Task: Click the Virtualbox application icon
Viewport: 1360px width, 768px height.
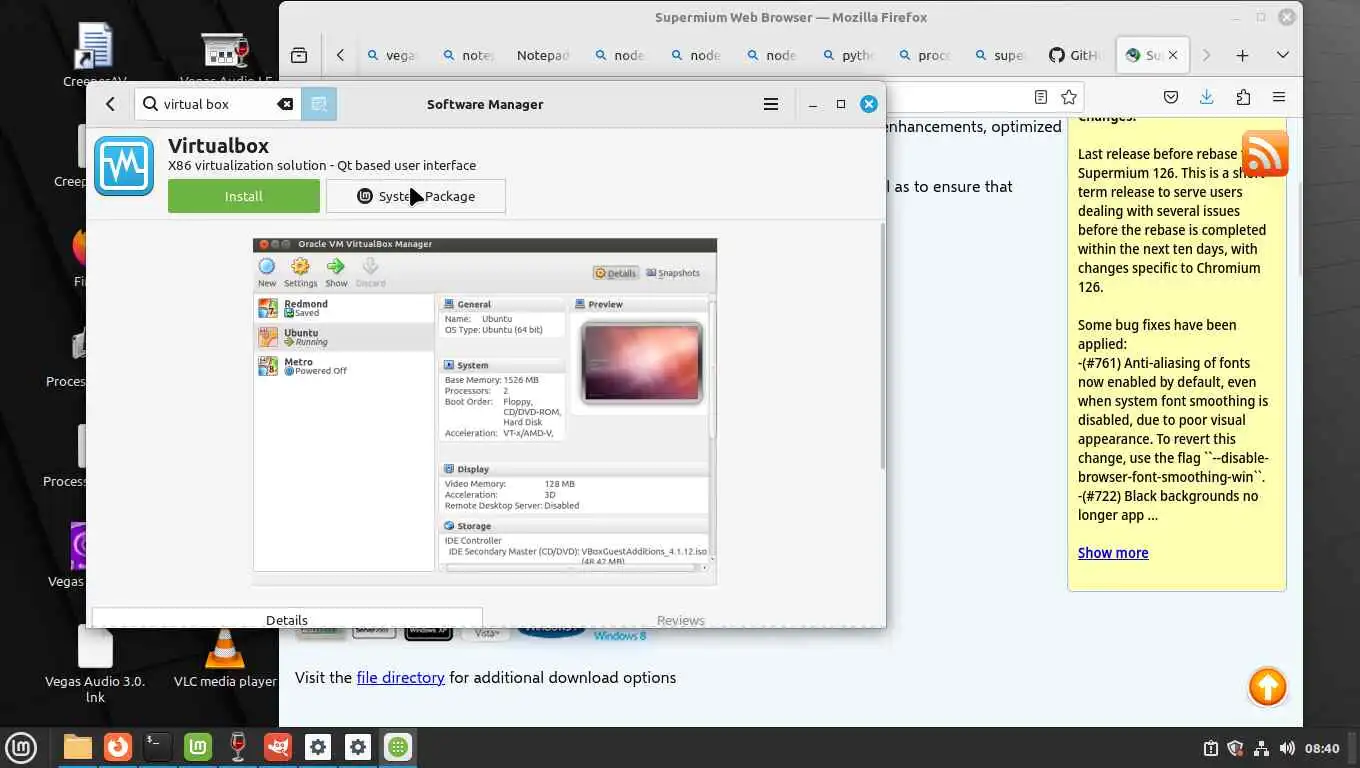Action: [x=124, y=166]
